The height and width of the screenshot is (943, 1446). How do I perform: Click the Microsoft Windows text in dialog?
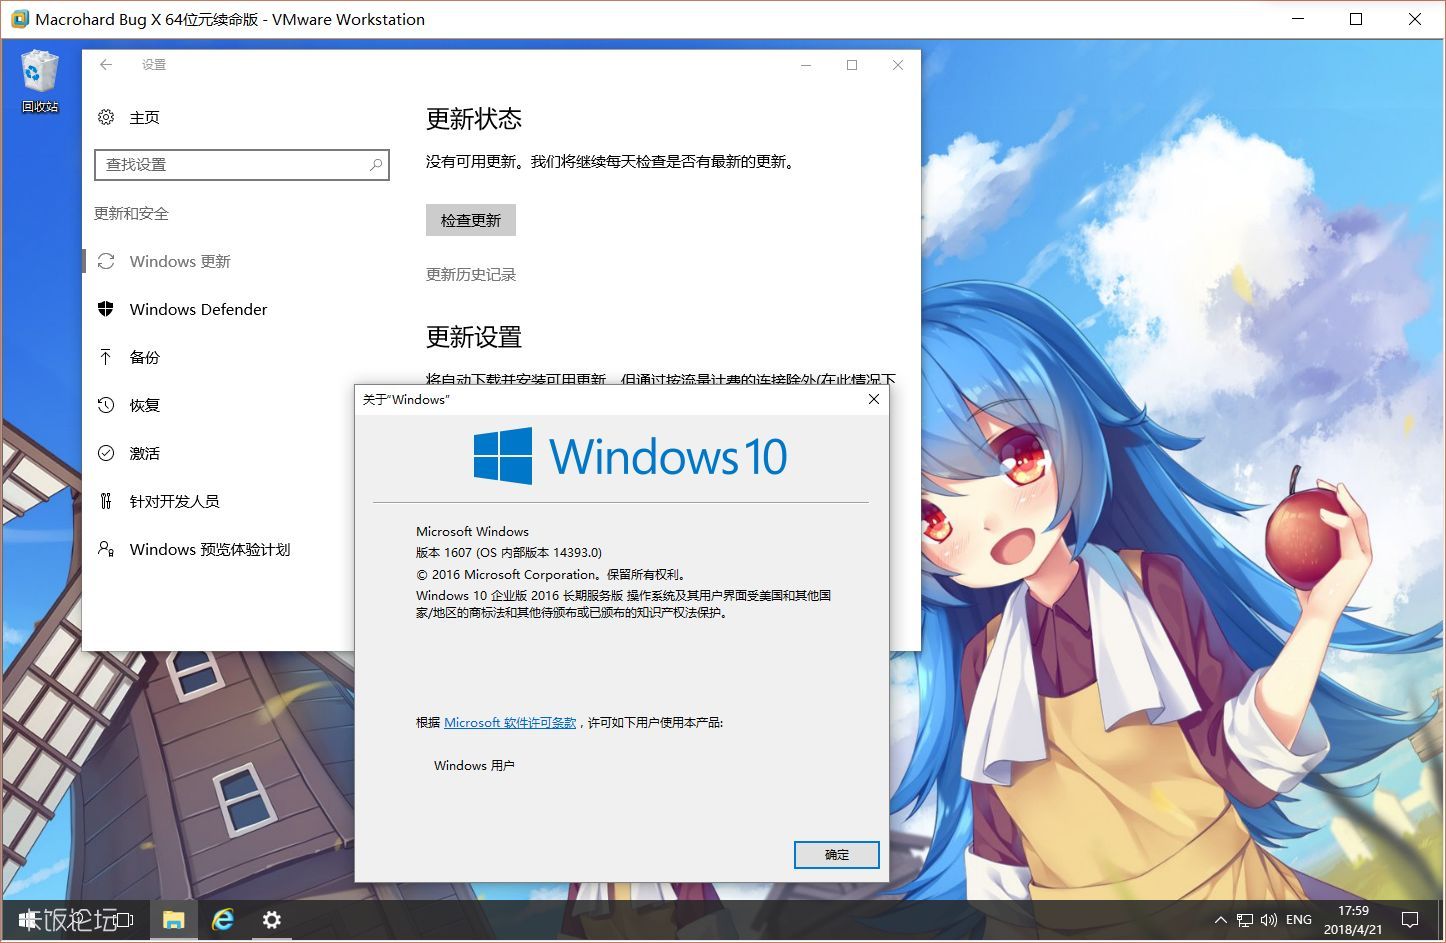(x=472, y=531)
